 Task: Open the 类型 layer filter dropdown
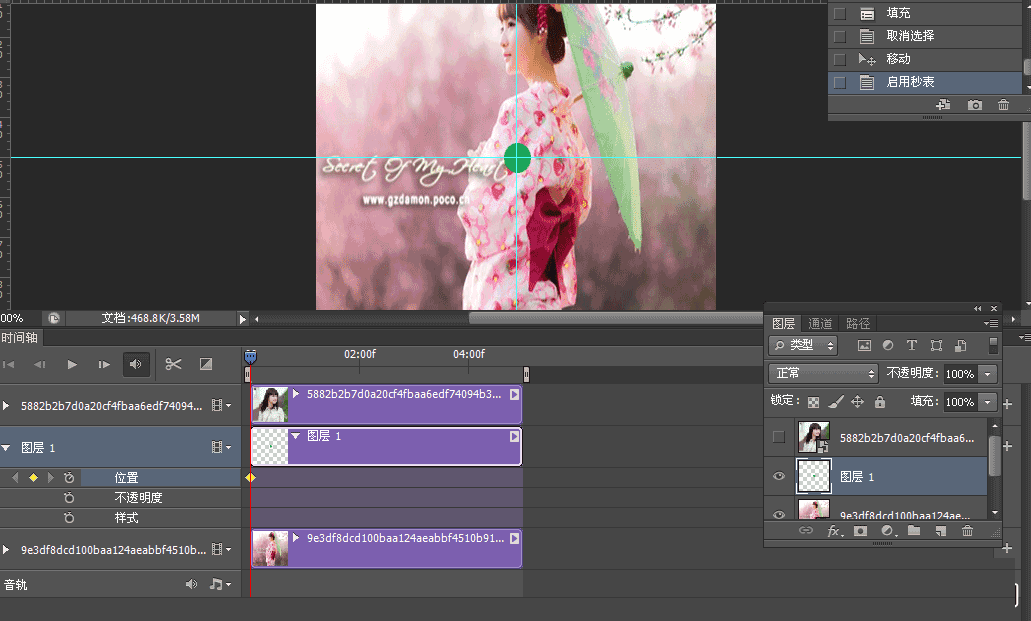[x=803, y=345]
